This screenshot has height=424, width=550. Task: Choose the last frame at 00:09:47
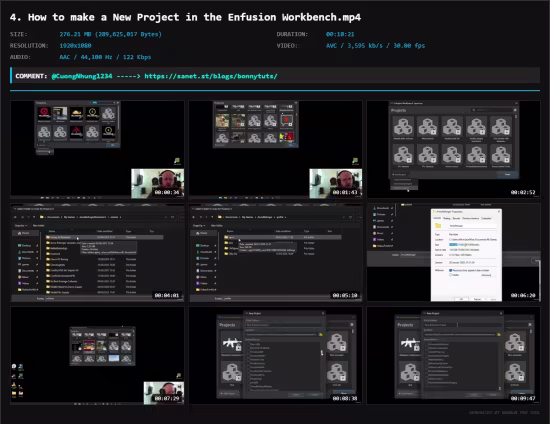coord(454,356)
